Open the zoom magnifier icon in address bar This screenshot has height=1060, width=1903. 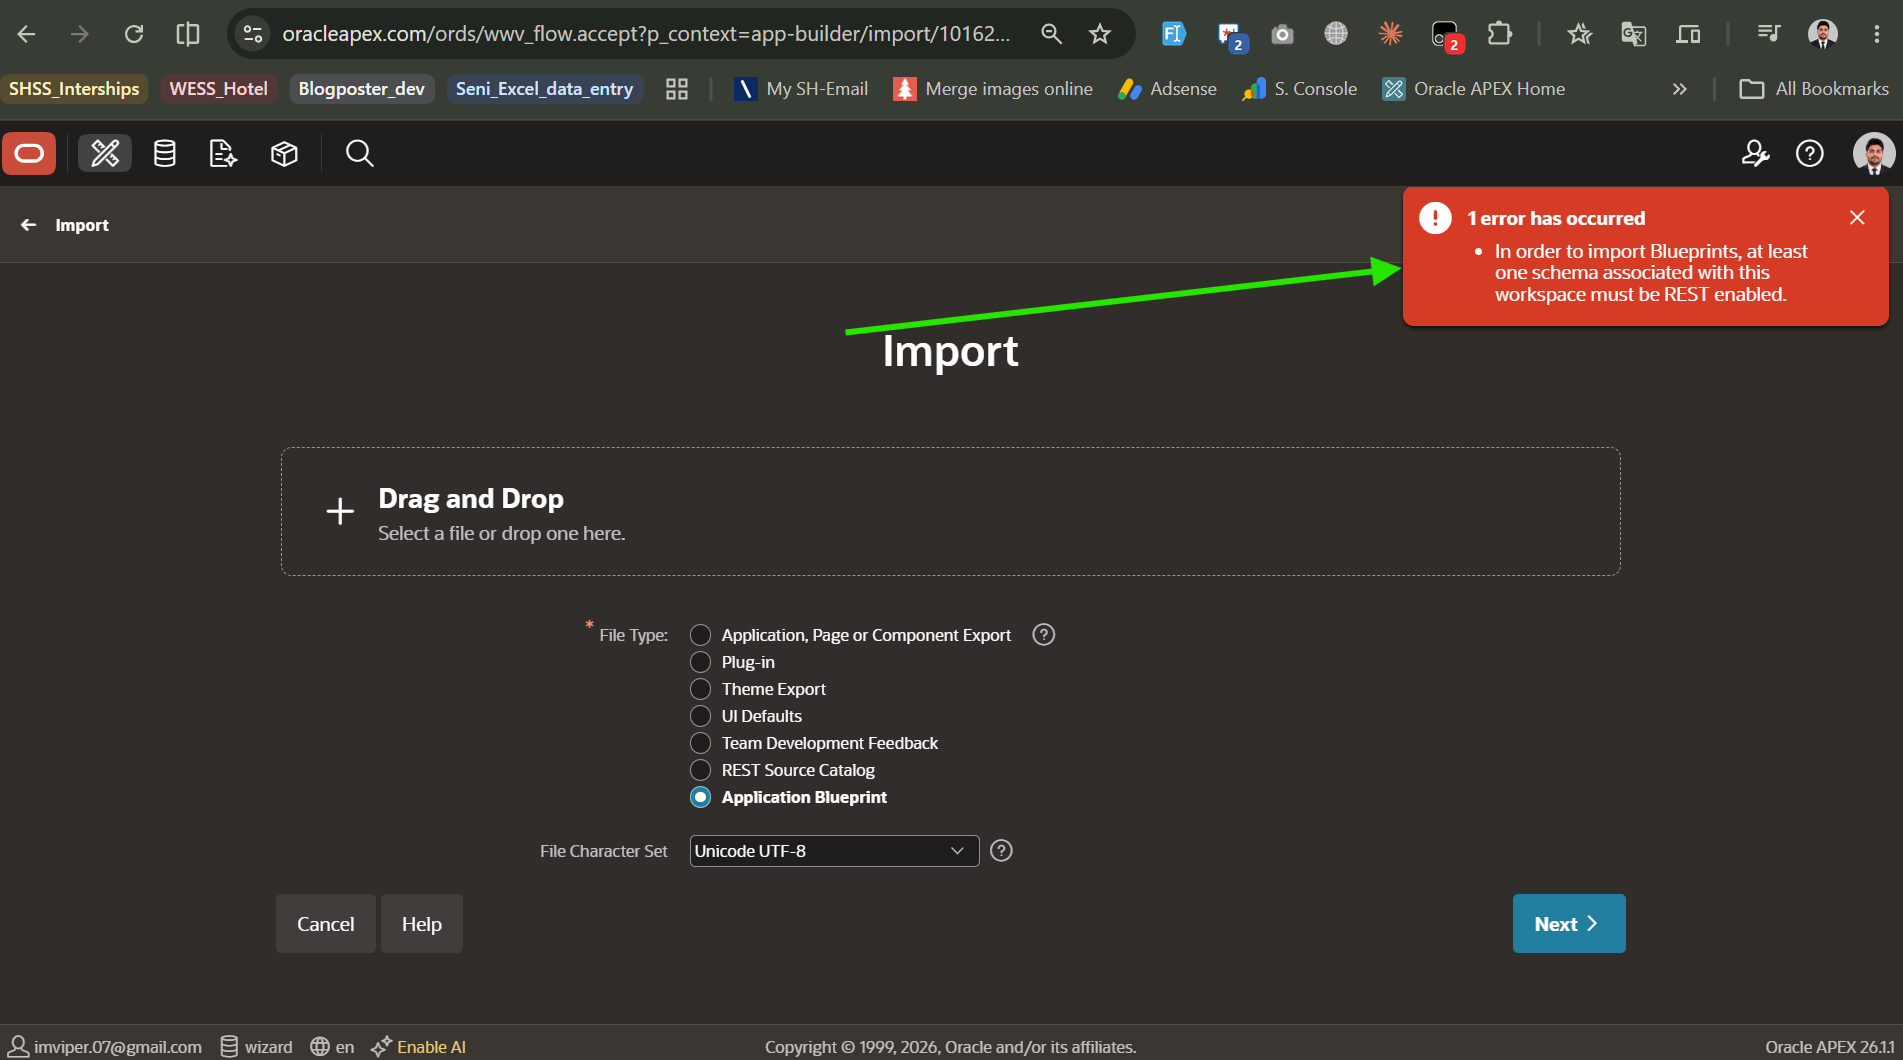1051,34
